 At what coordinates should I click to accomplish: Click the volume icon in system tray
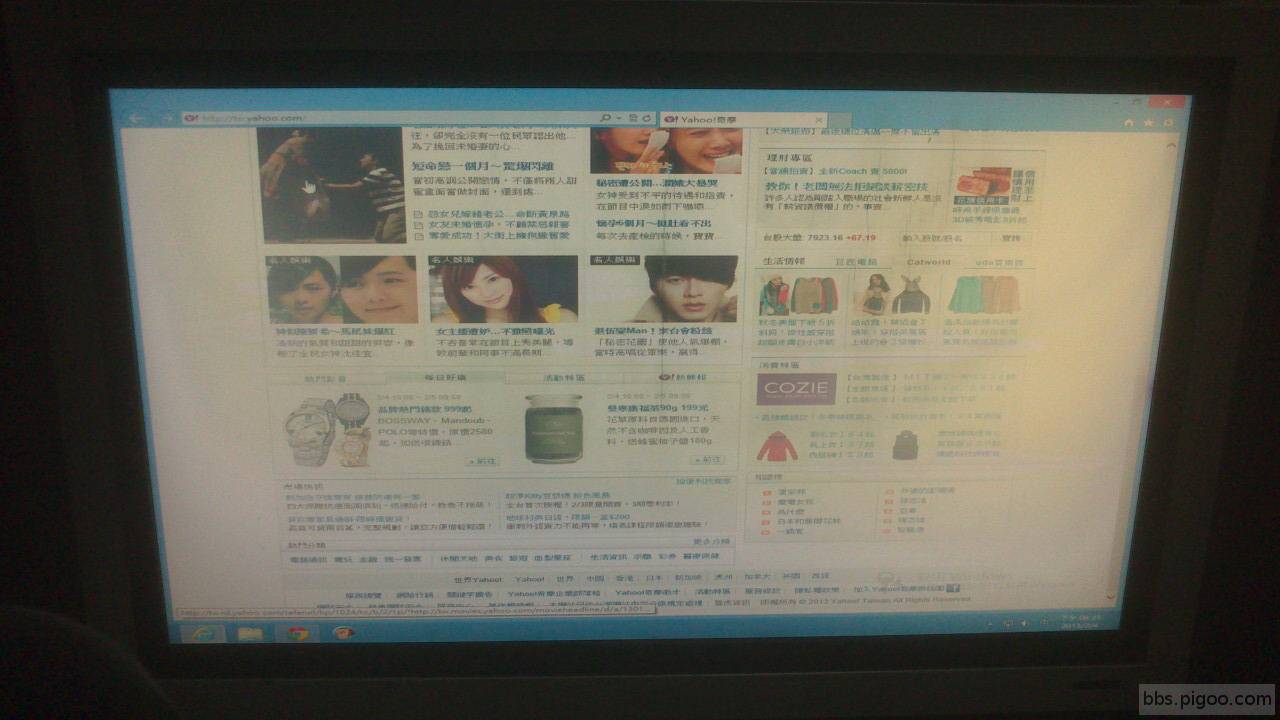point(1024,622)
